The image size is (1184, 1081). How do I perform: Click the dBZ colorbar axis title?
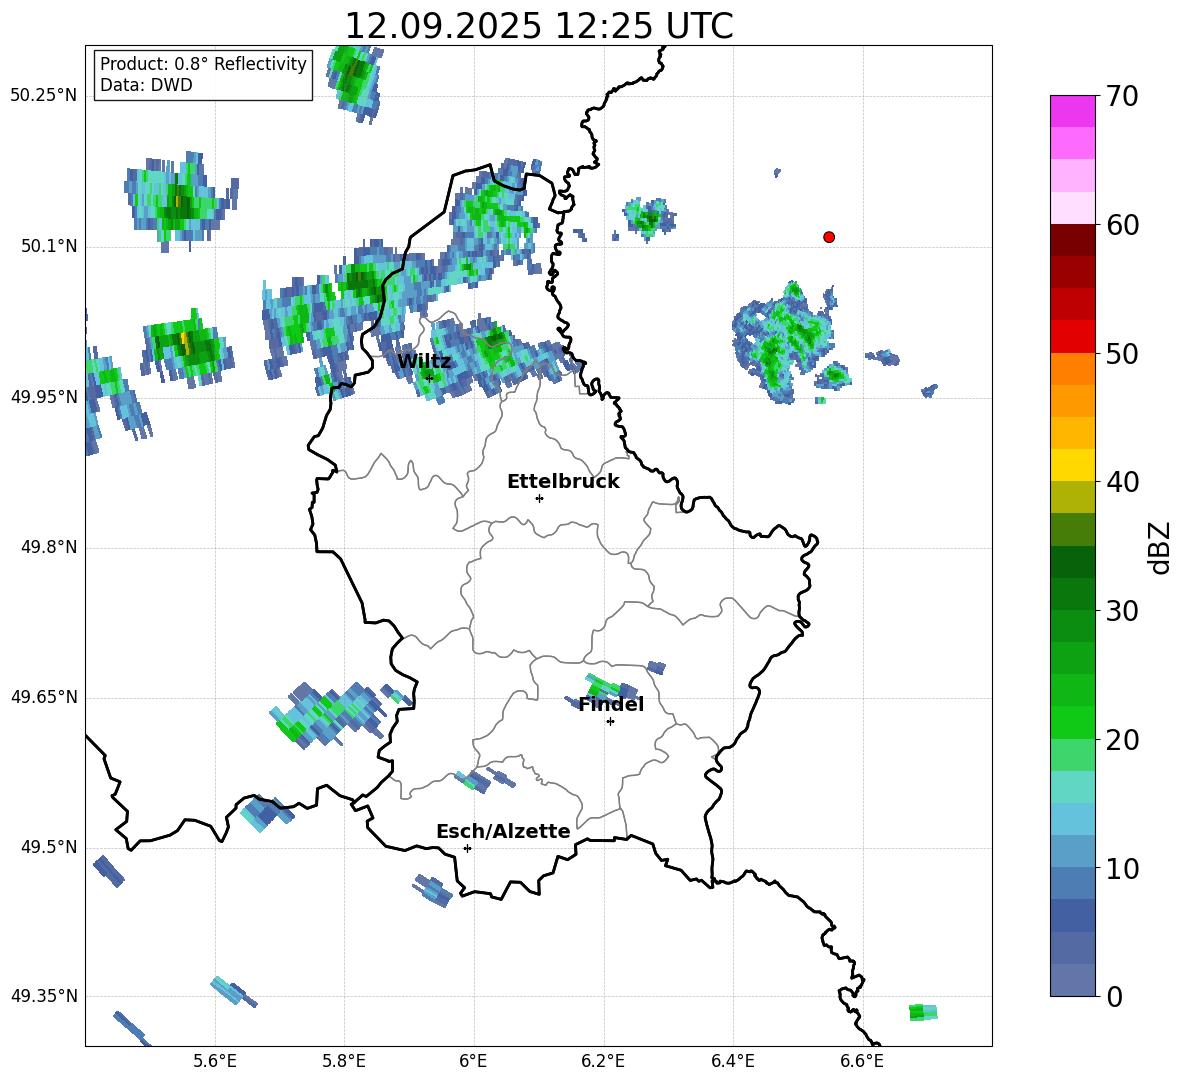point(1159,547)
